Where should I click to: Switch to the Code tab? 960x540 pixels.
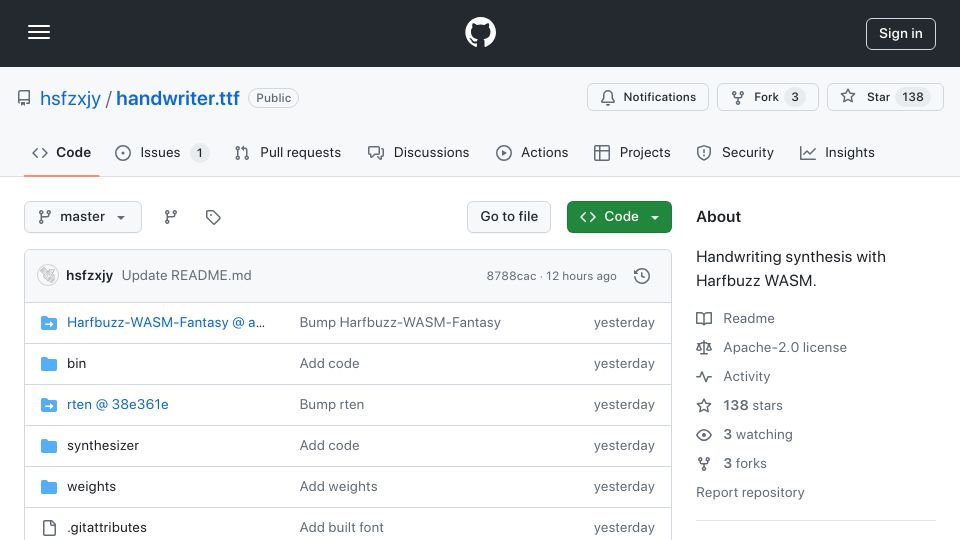62,152
